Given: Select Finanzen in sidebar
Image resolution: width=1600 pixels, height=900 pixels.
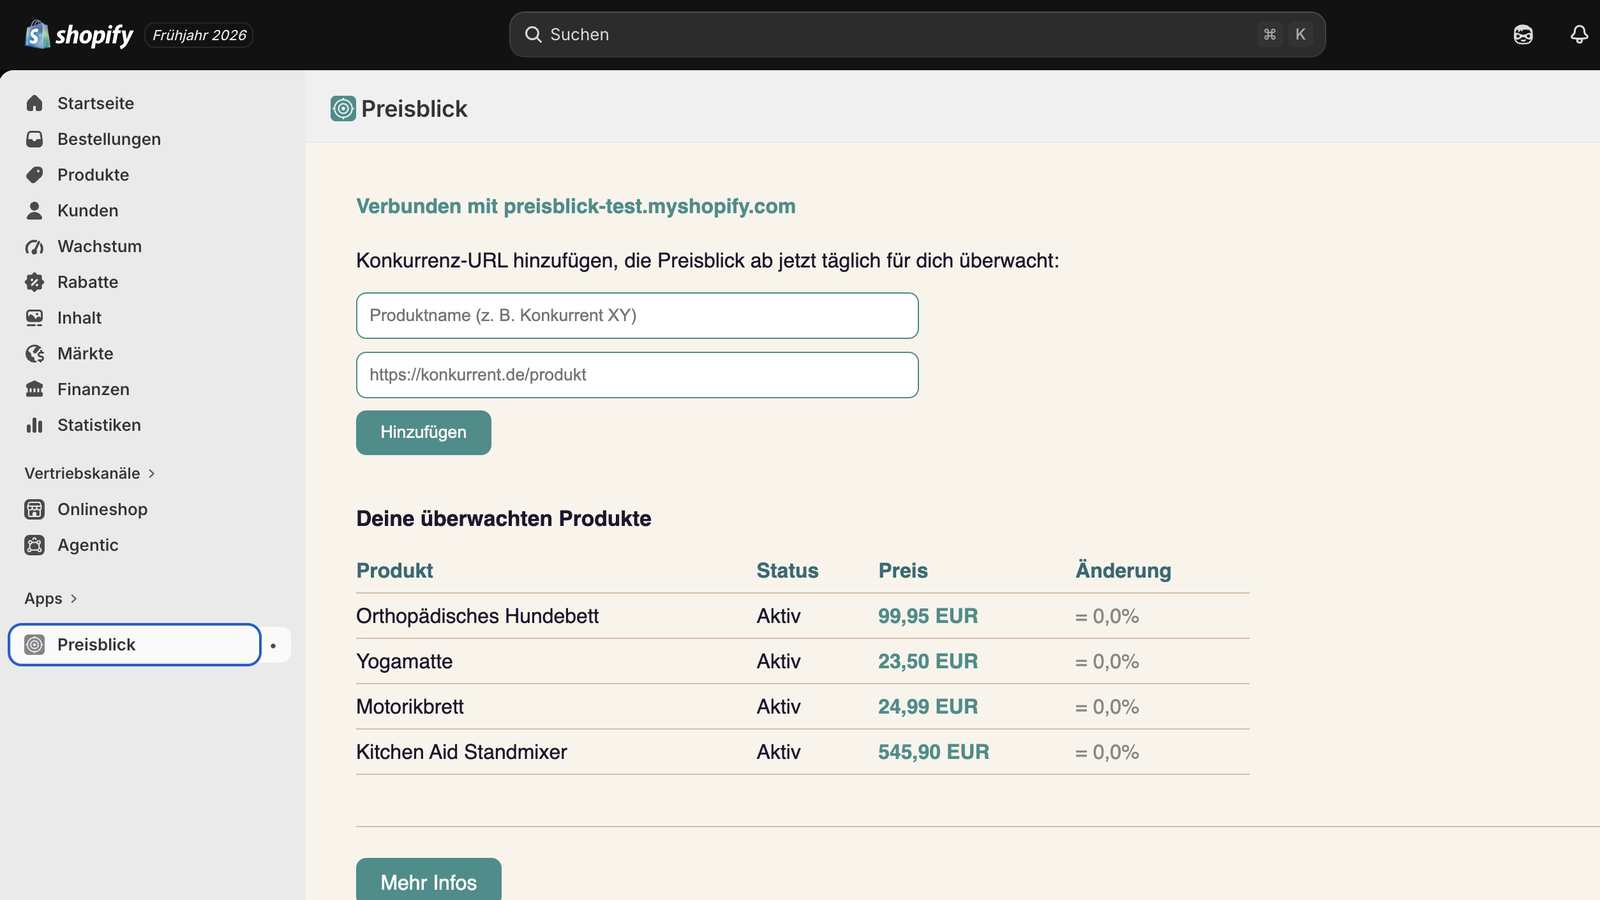Looking at the screenshot, I should pos(93,389).
